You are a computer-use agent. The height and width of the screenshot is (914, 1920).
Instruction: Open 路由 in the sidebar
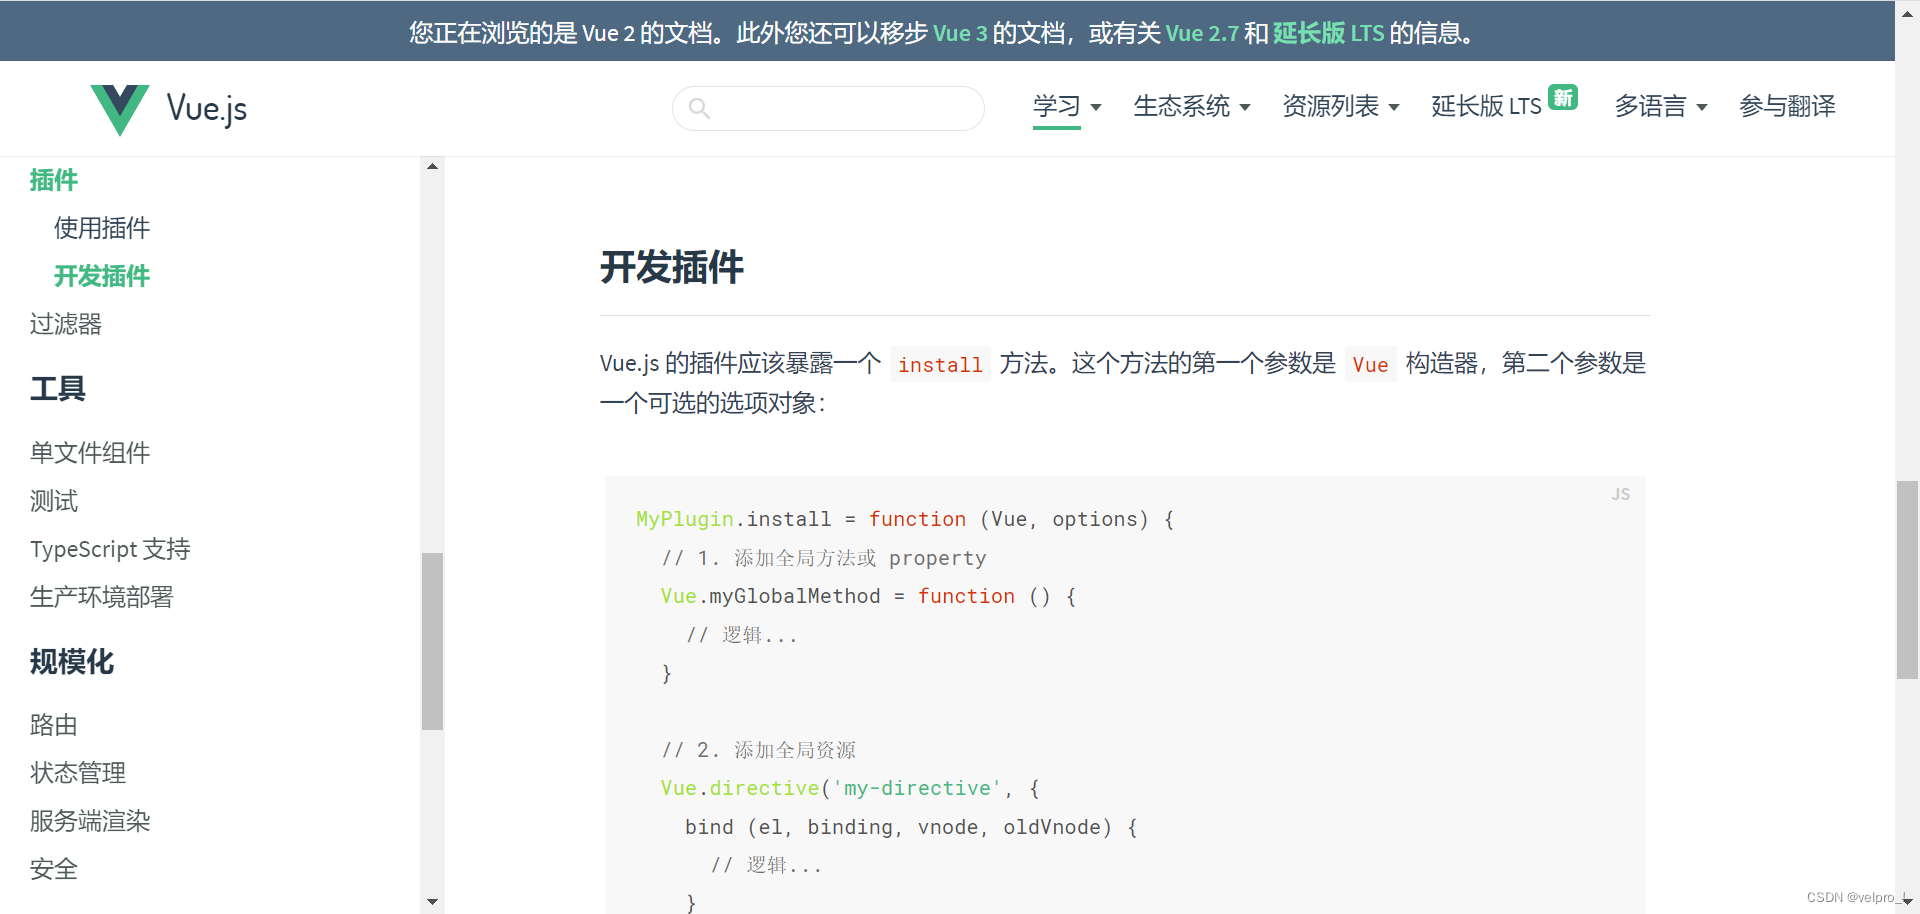click(x=54, y=725)
